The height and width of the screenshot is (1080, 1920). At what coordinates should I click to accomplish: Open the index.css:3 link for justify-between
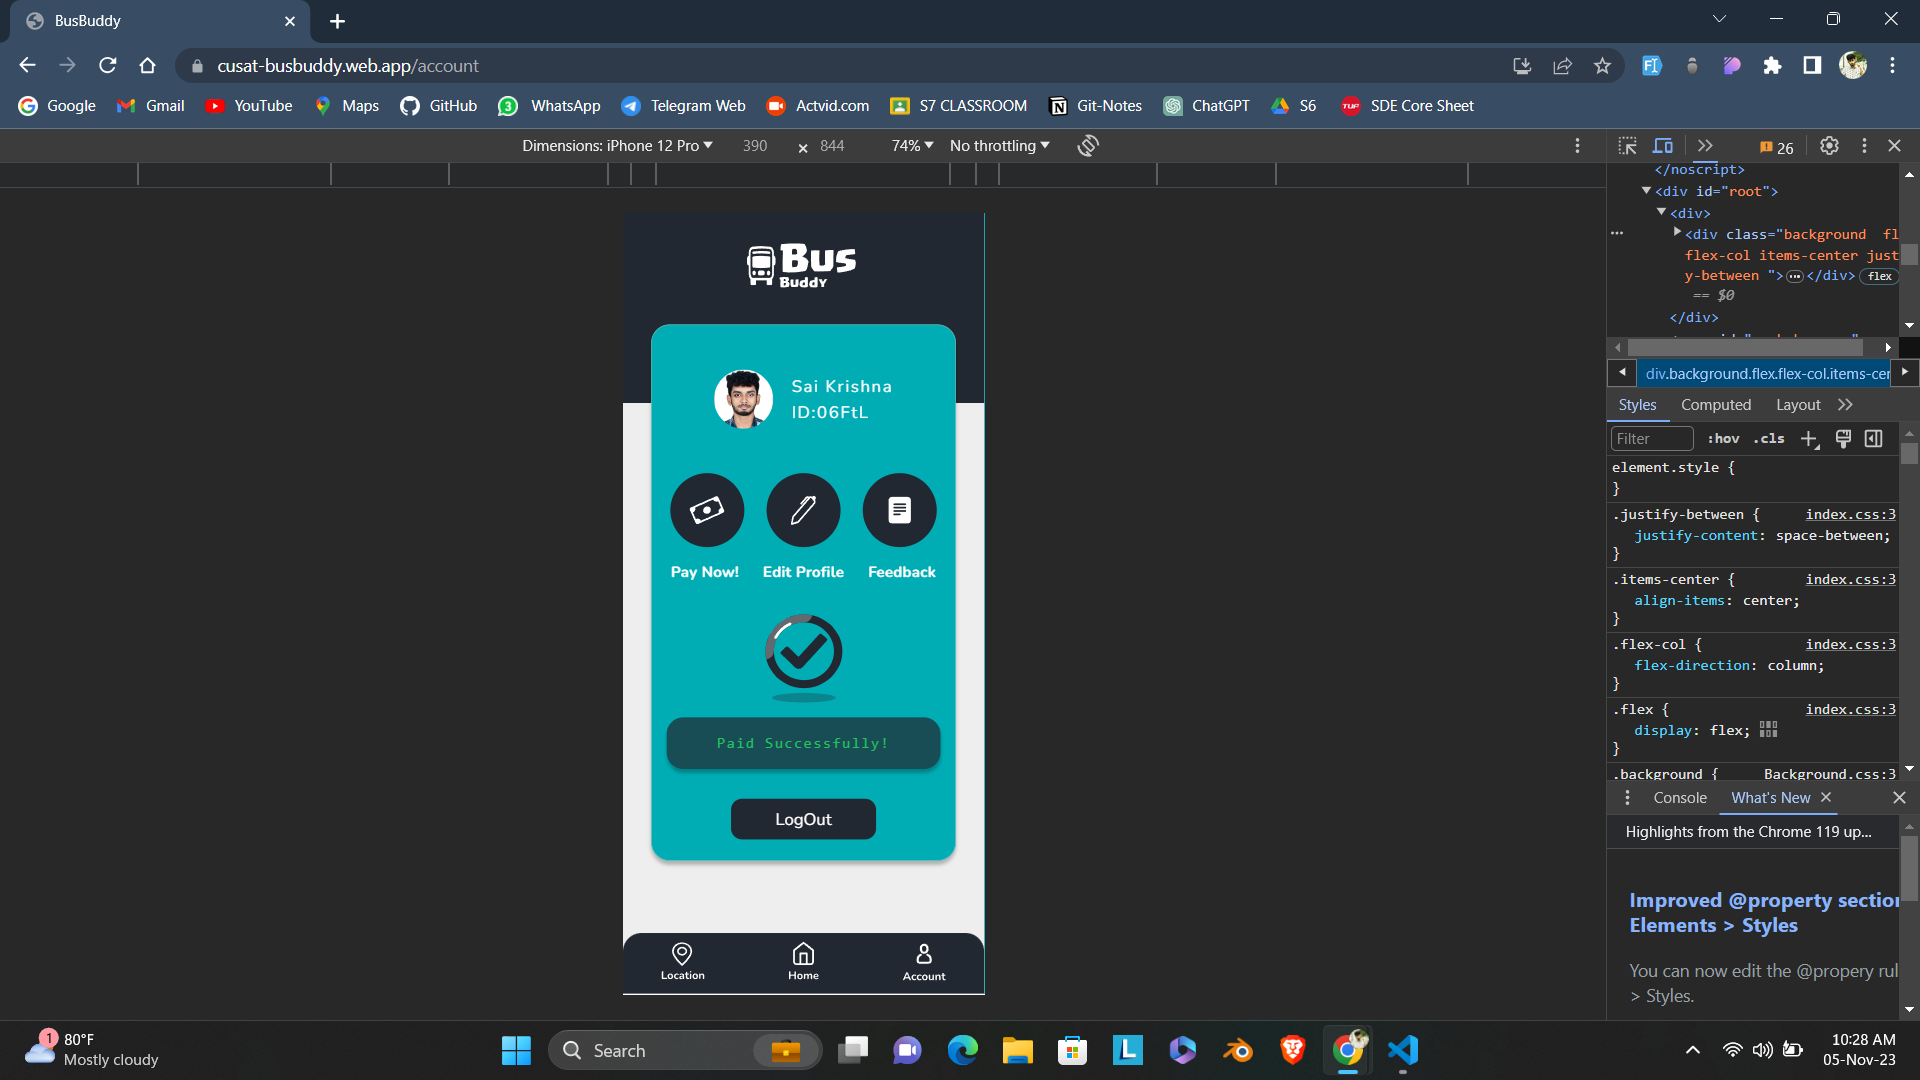[x=1849, y=514]
